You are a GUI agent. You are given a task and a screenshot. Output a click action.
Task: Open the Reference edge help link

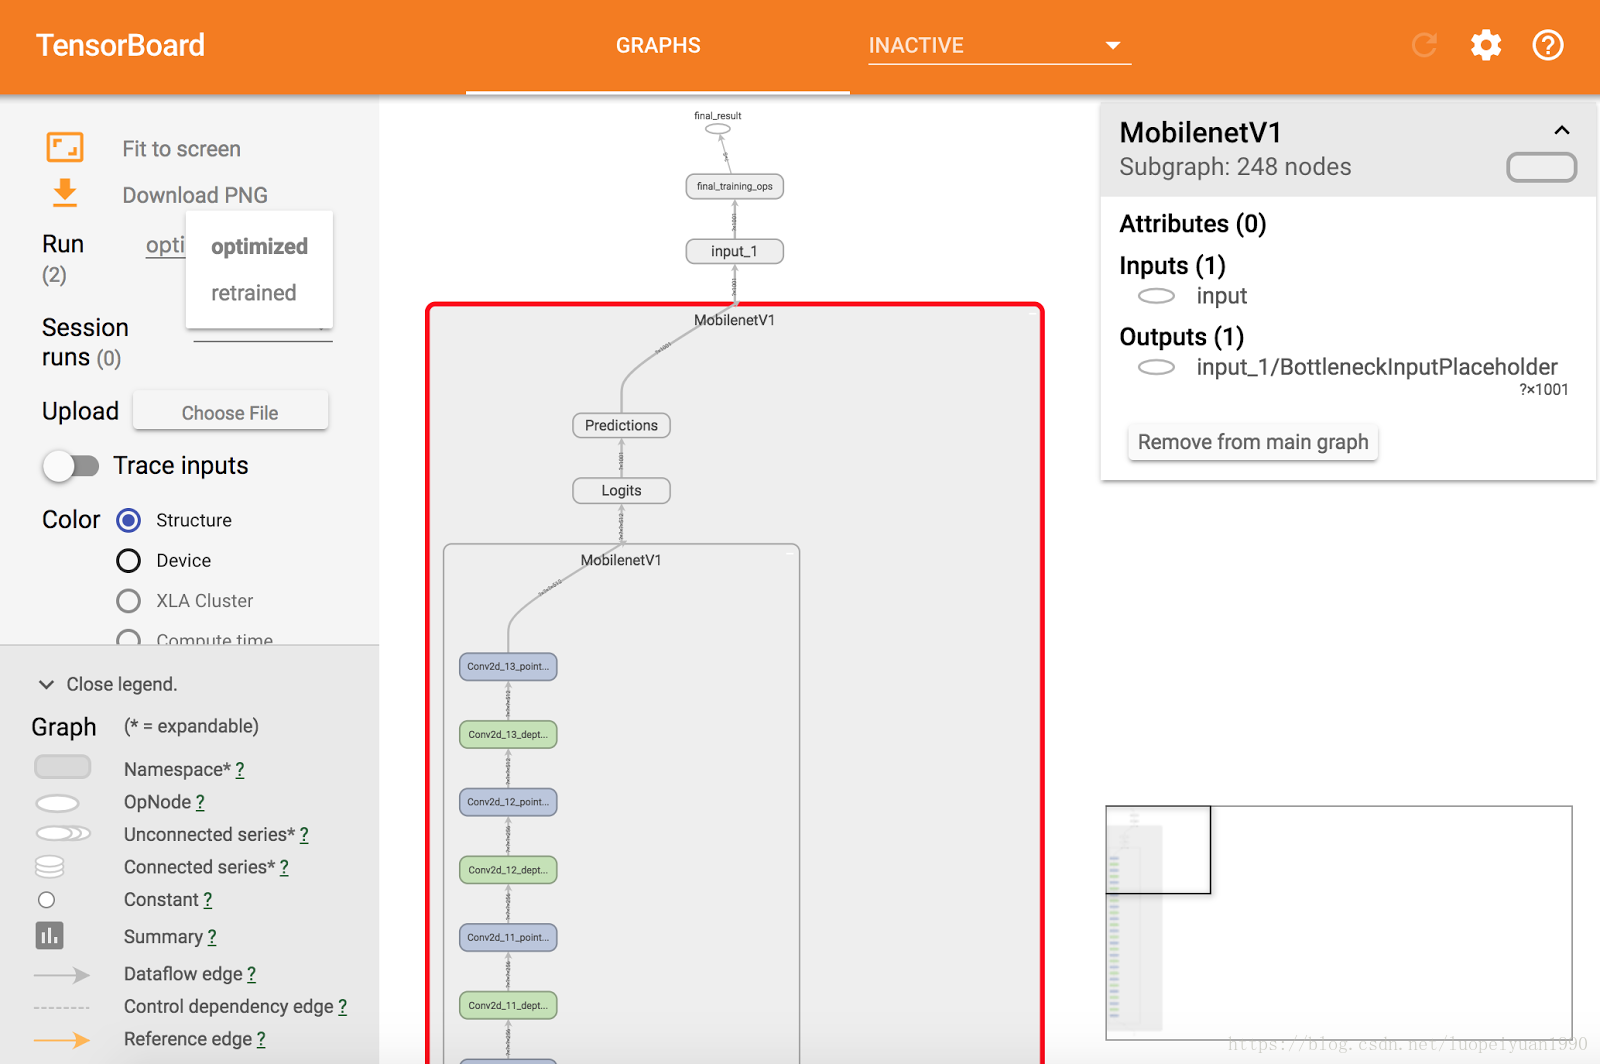click(261, 1040)
